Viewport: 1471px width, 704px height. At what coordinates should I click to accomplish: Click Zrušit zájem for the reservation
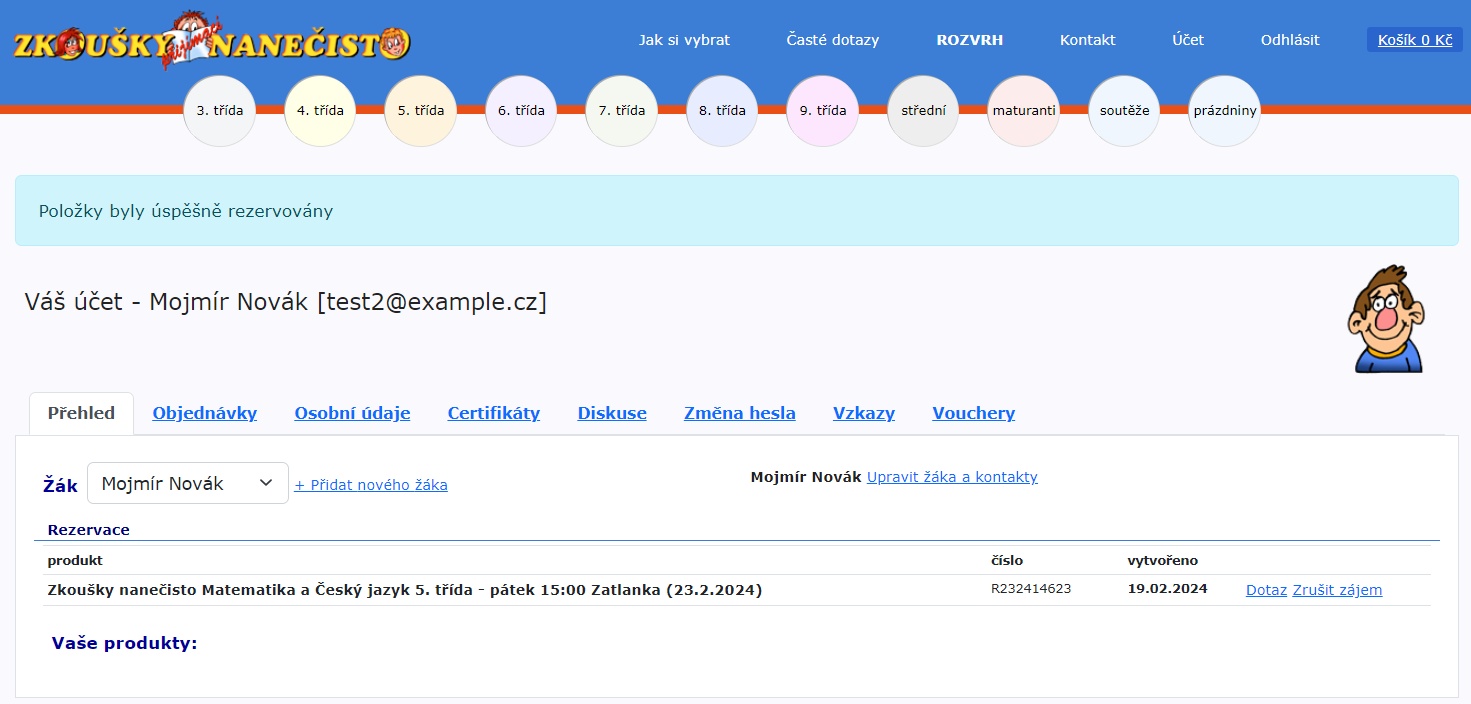pos(1337,590)
